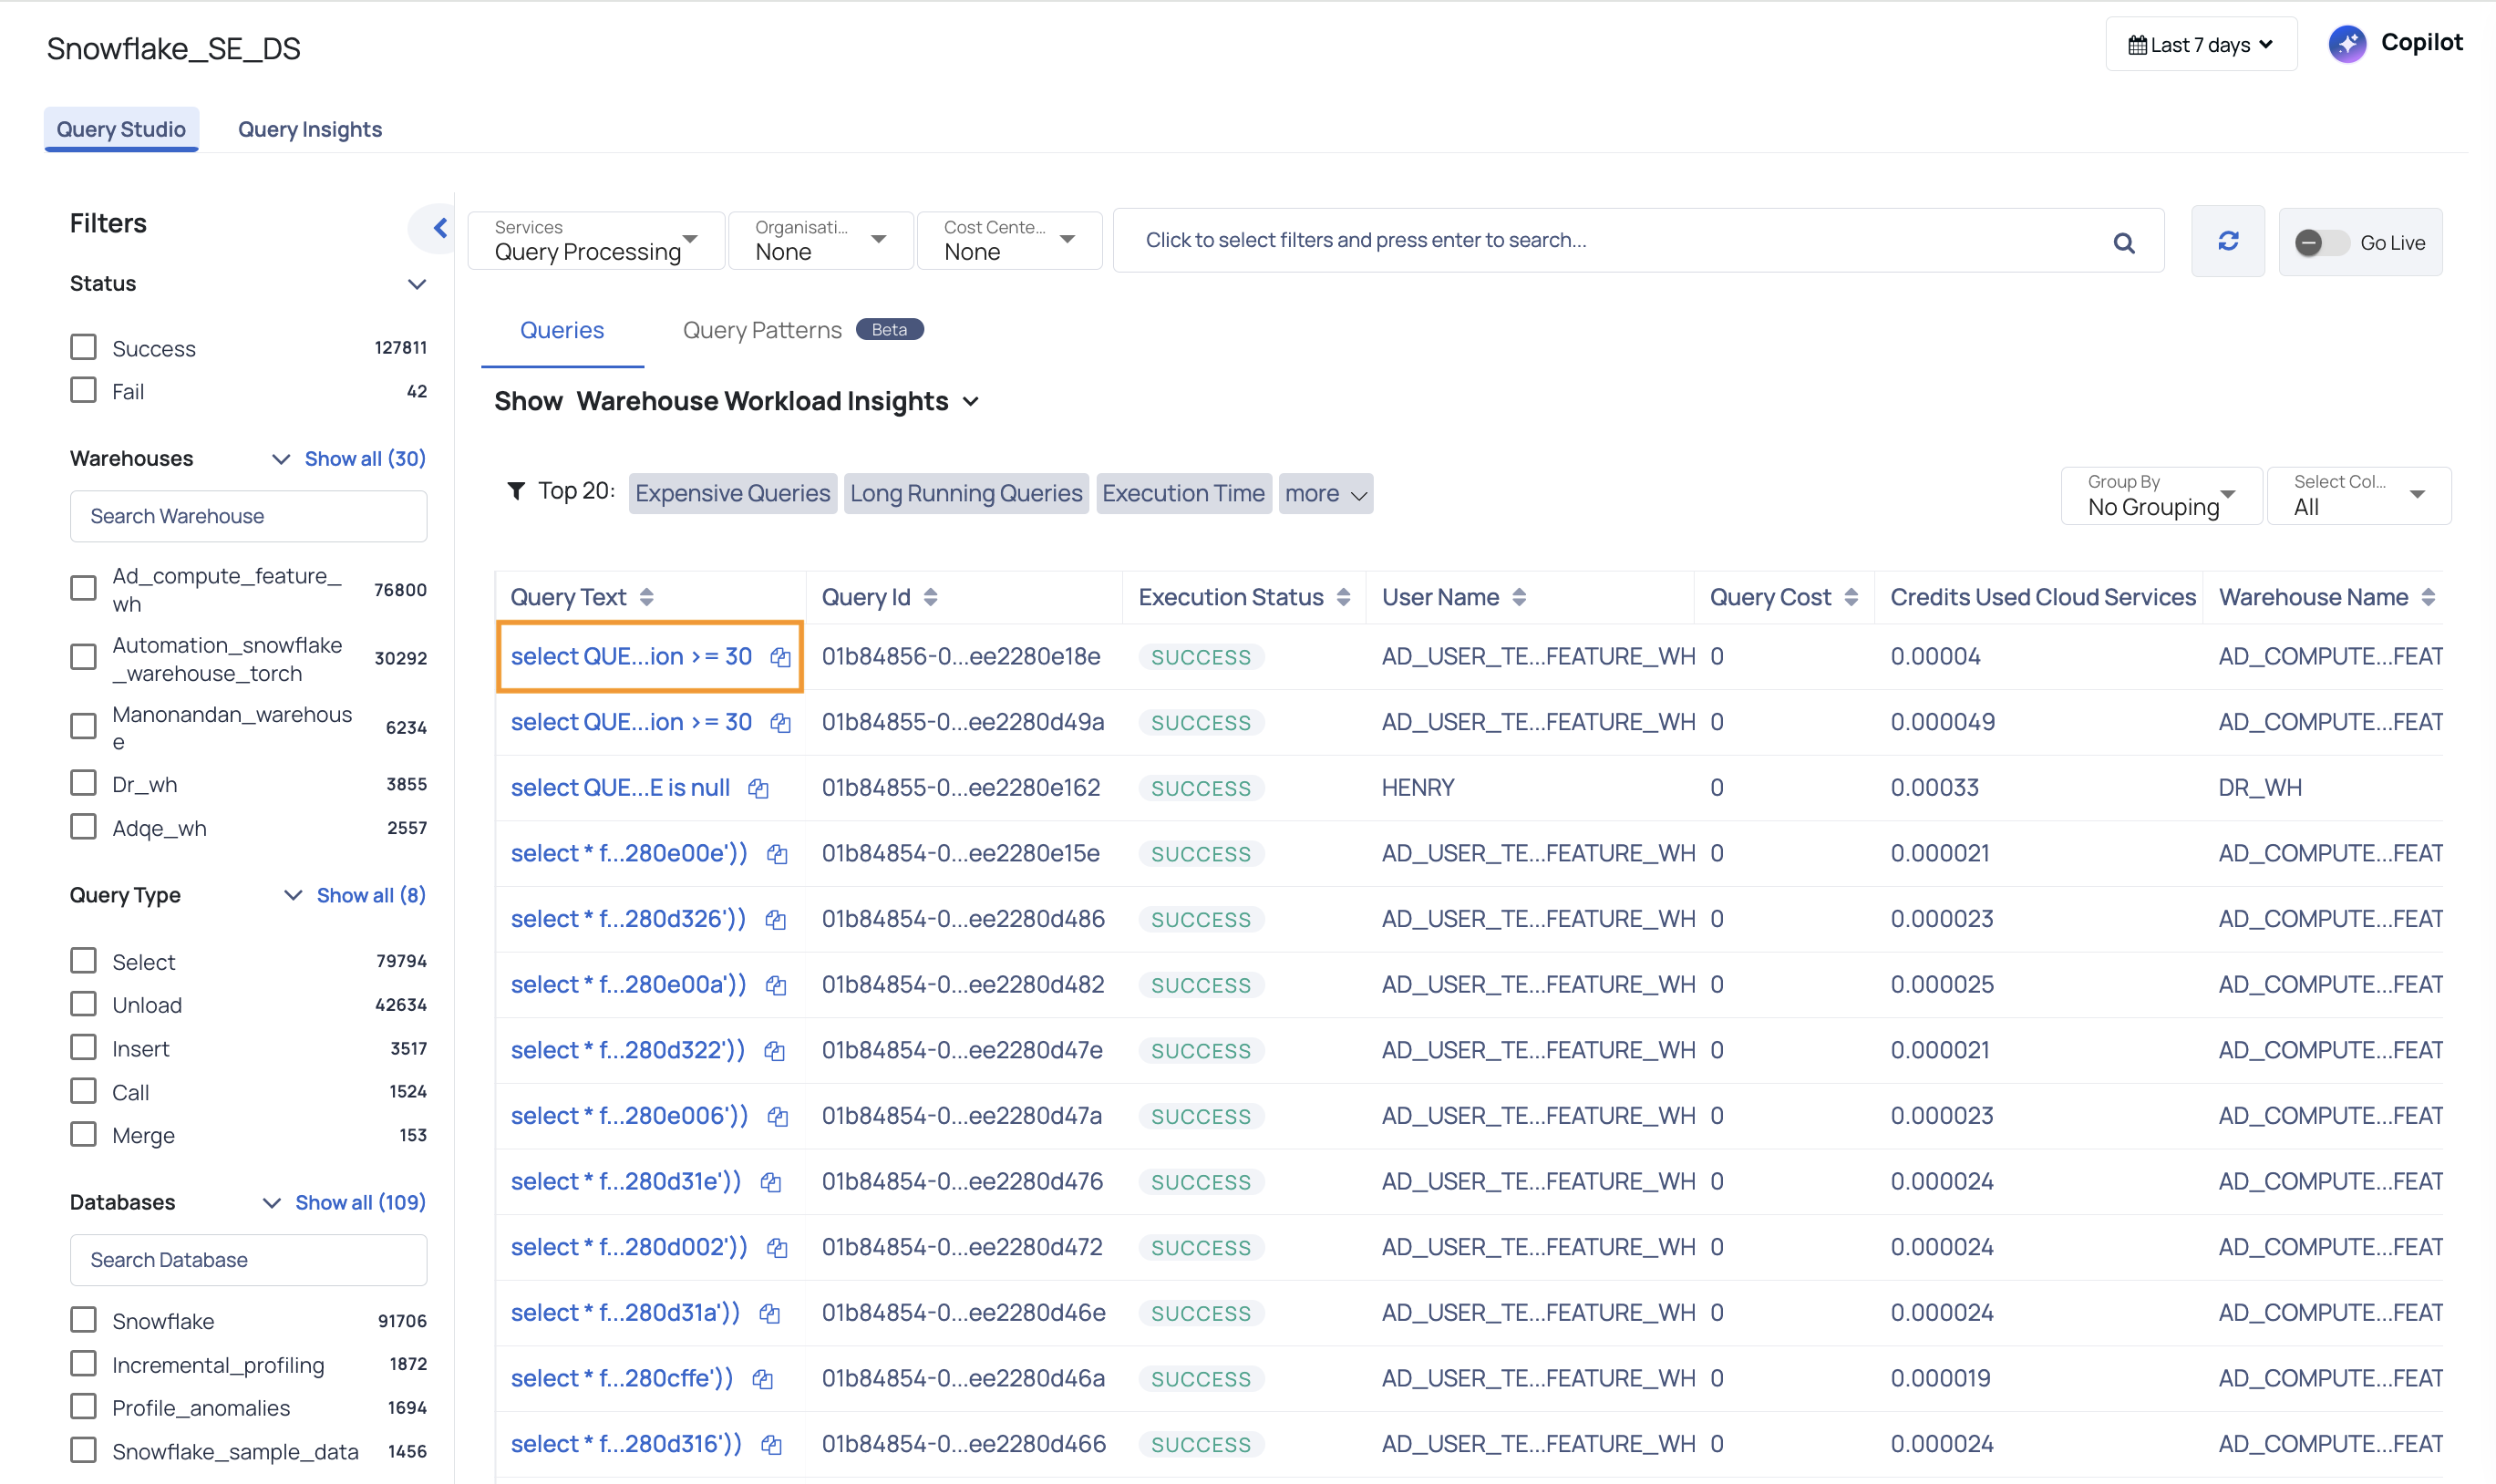
Task: Switch to the Query Studio tab
Action: pyautogui.click(x=121, y=129)
